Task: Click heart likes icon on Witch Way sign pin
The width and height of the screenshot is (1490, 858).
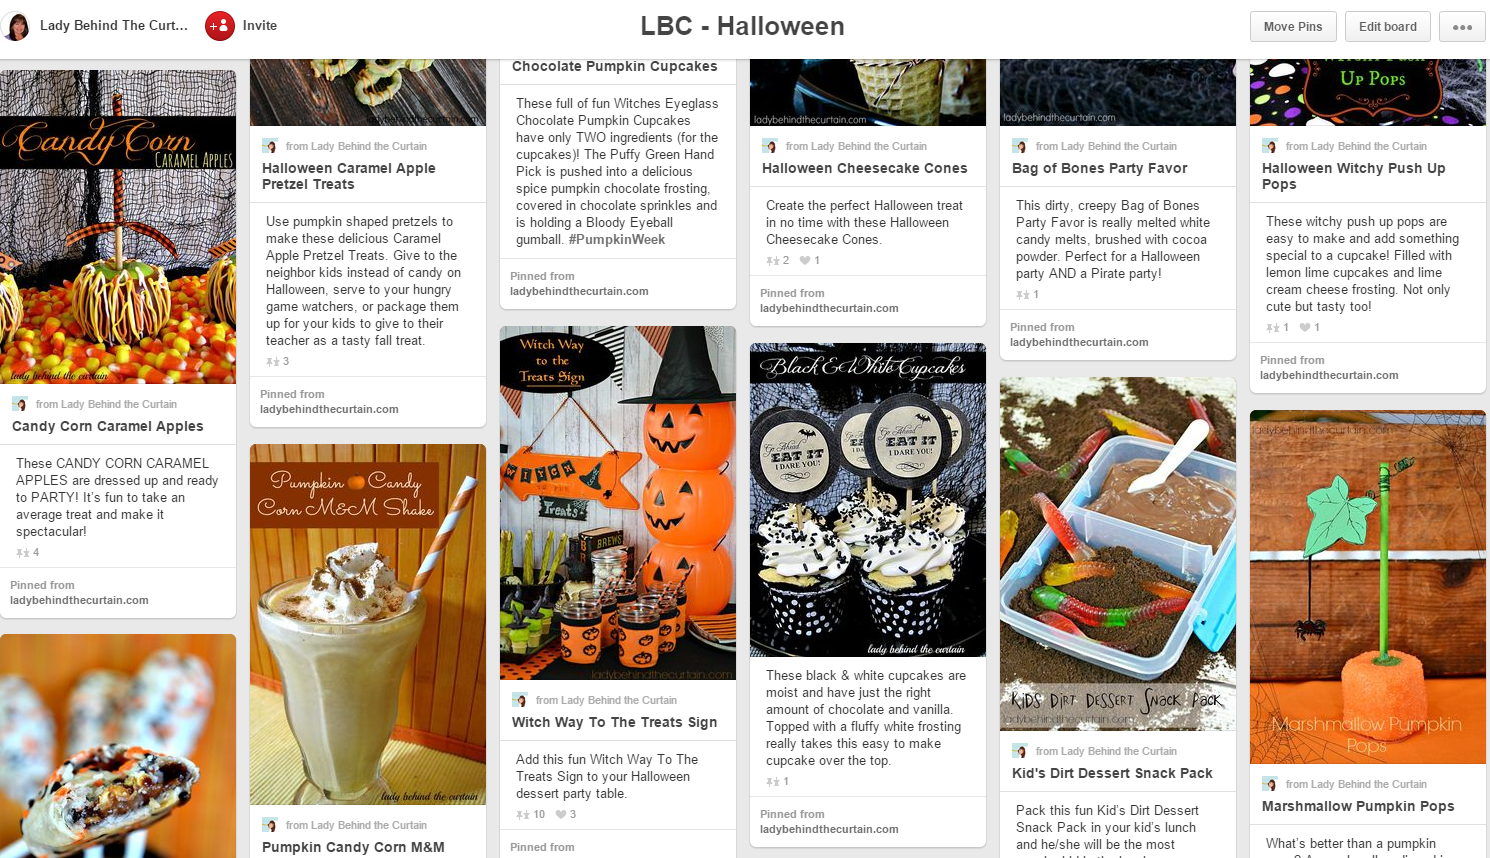Action: point(561,815)
